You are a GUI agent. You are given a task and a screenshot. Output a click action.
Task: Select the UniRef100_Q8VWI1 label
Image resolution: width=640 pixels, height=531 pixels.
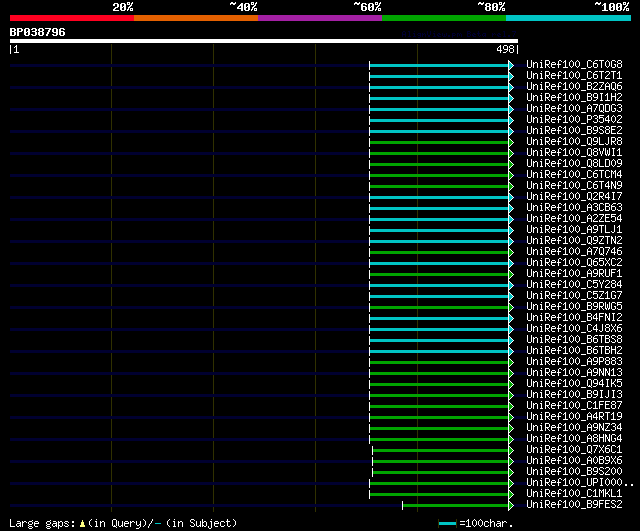click(574, 153)
